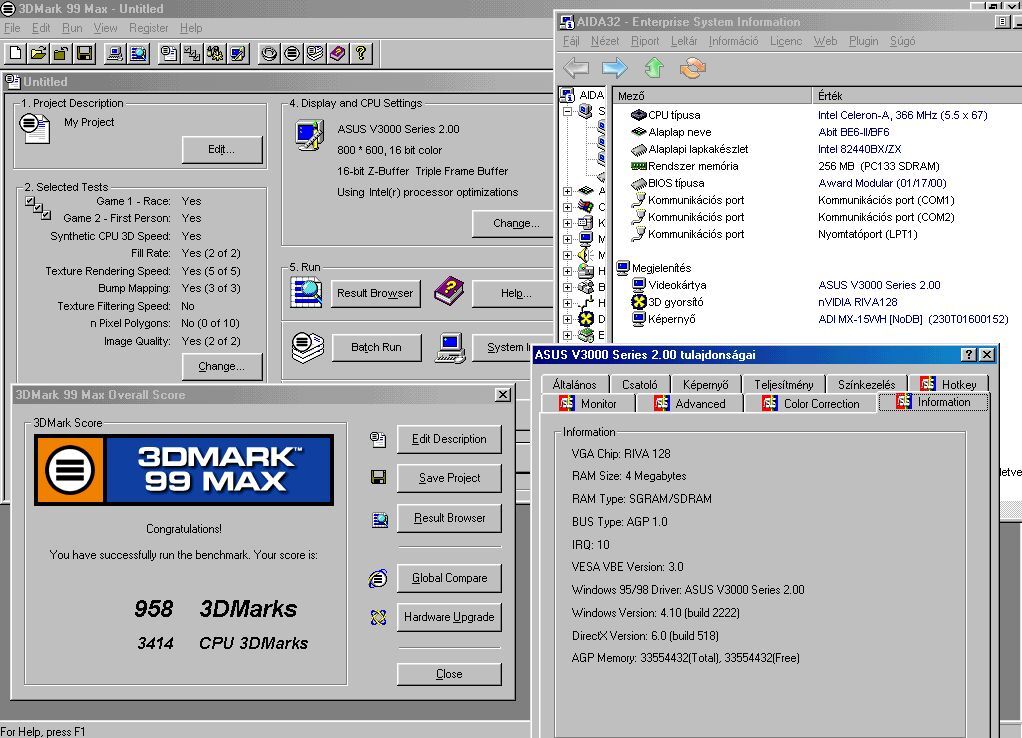Click the ? help button on ASUS properties dialog
Viewport: 1022px width, 738px height.
pos(969,355)
